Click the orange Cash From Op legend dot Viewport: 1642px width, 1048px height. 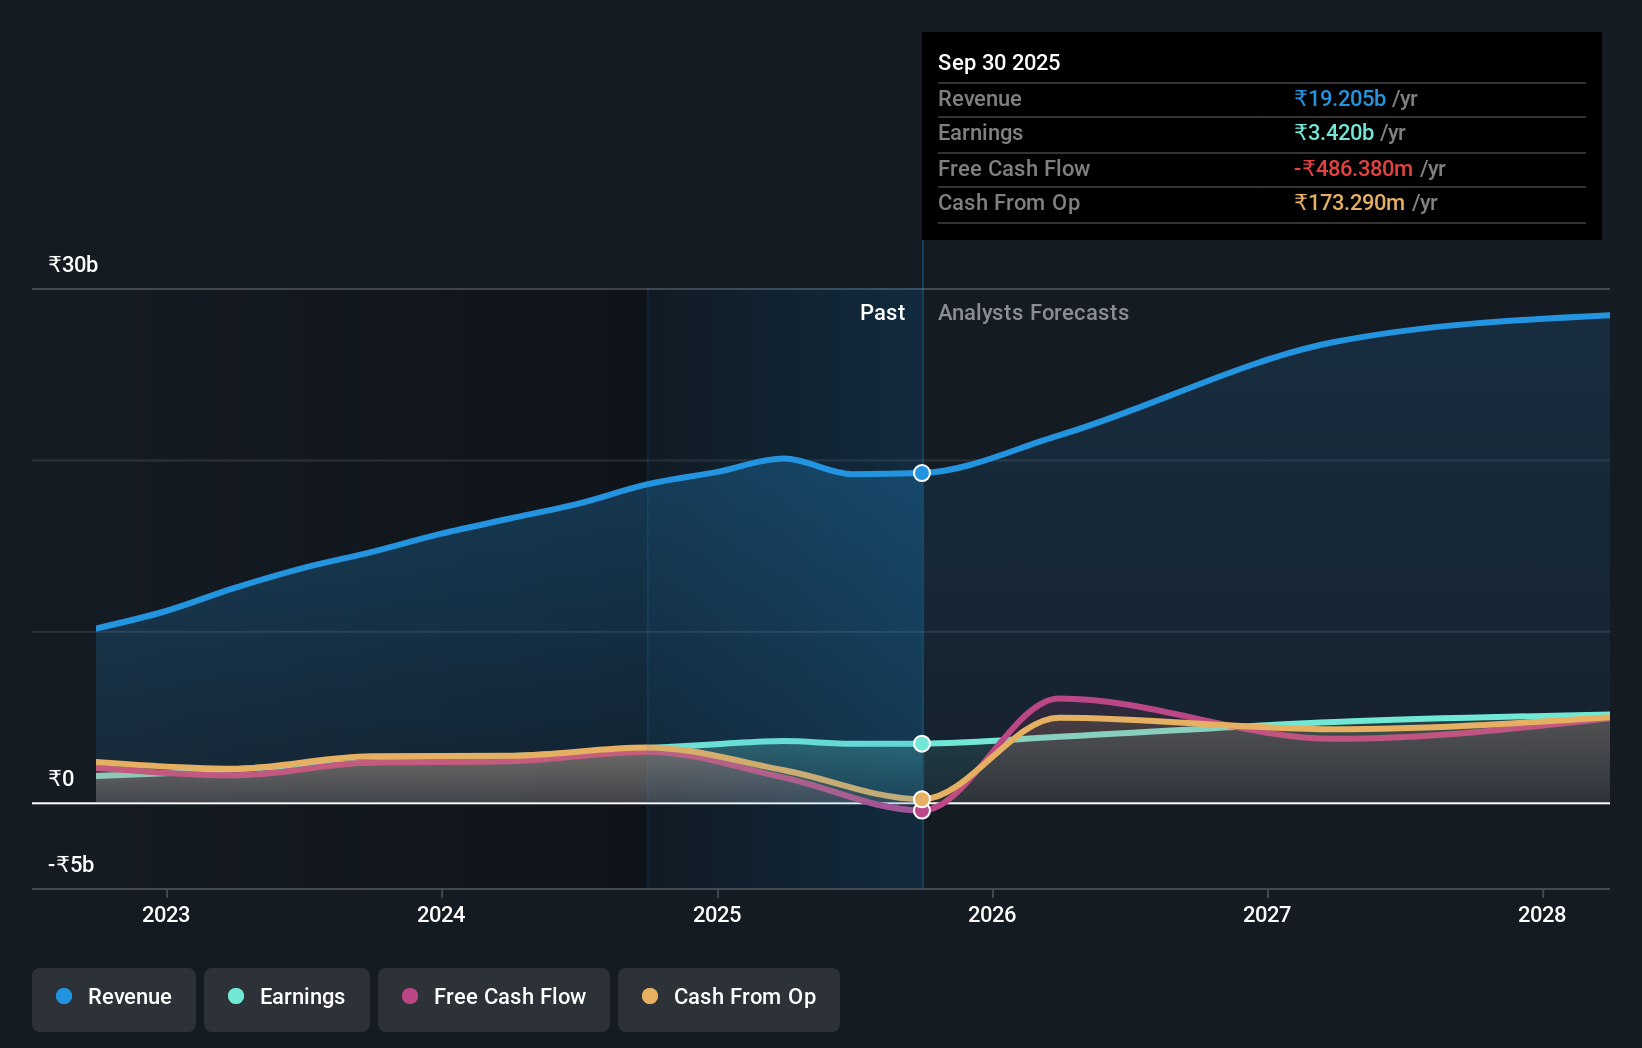pos(649,997)
